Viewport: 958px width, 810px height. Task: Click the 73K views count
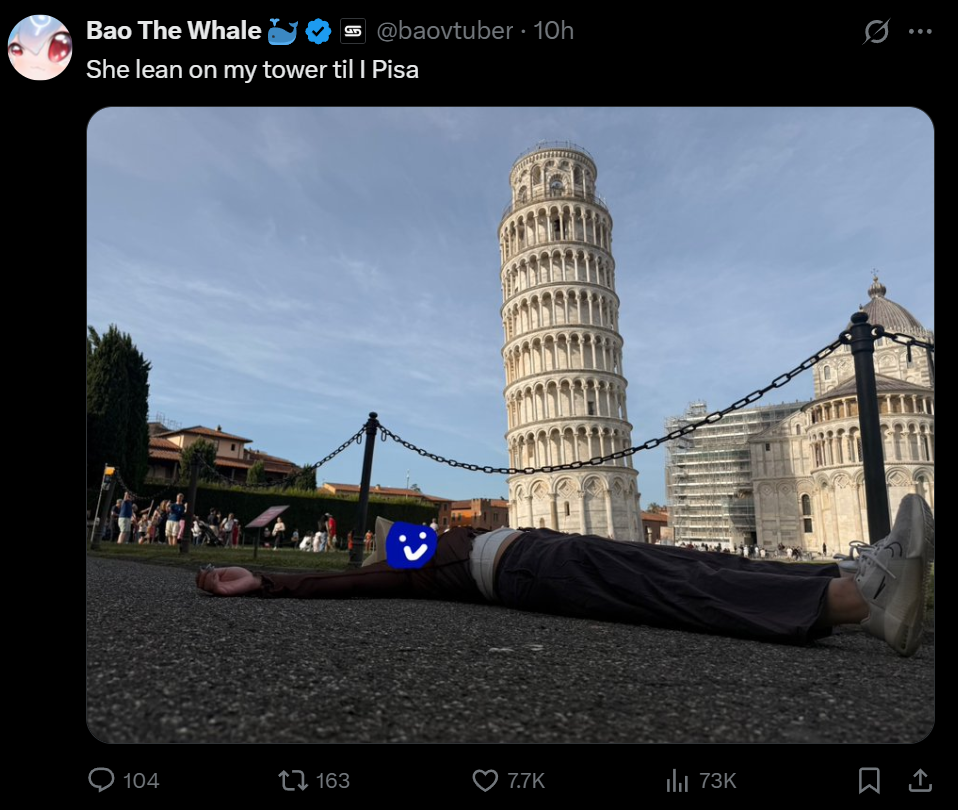tap(717, 781)
